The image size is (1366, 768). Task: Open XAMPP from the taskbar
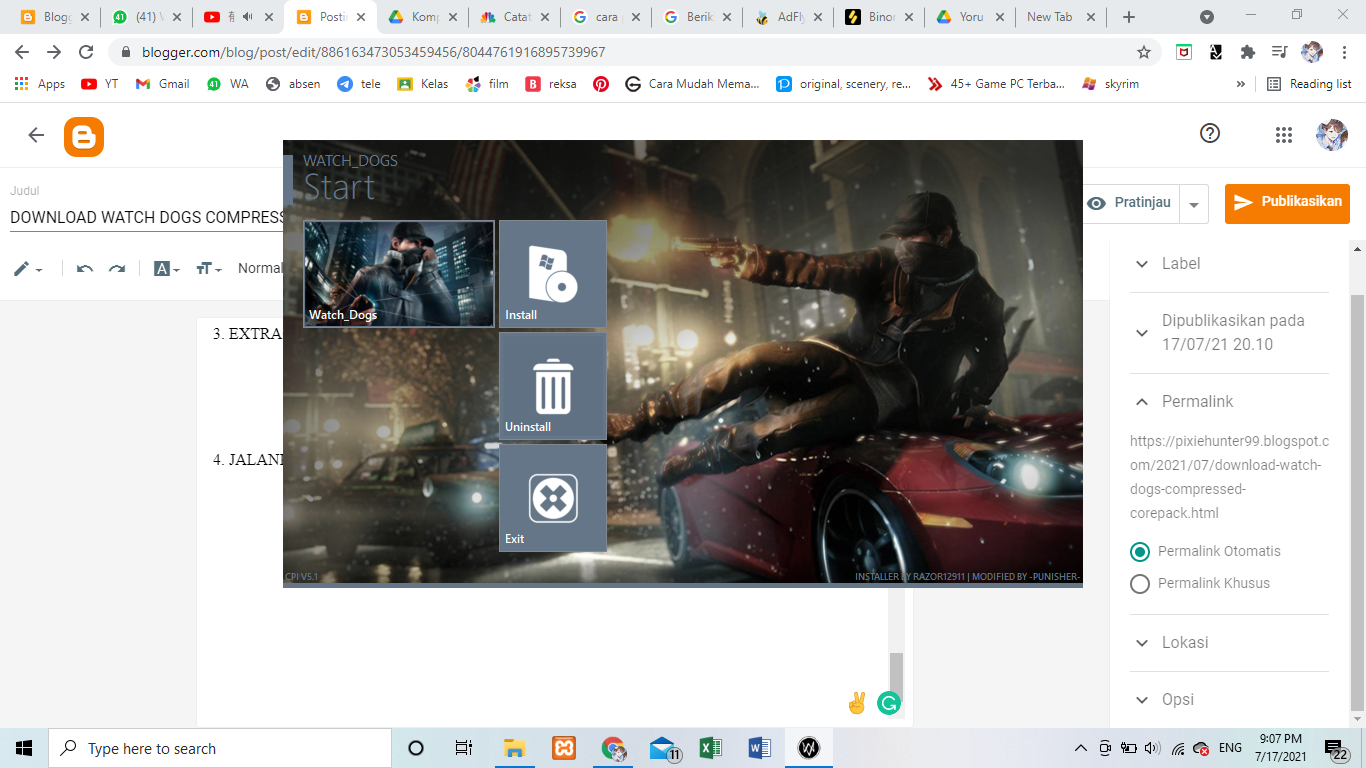564,748
